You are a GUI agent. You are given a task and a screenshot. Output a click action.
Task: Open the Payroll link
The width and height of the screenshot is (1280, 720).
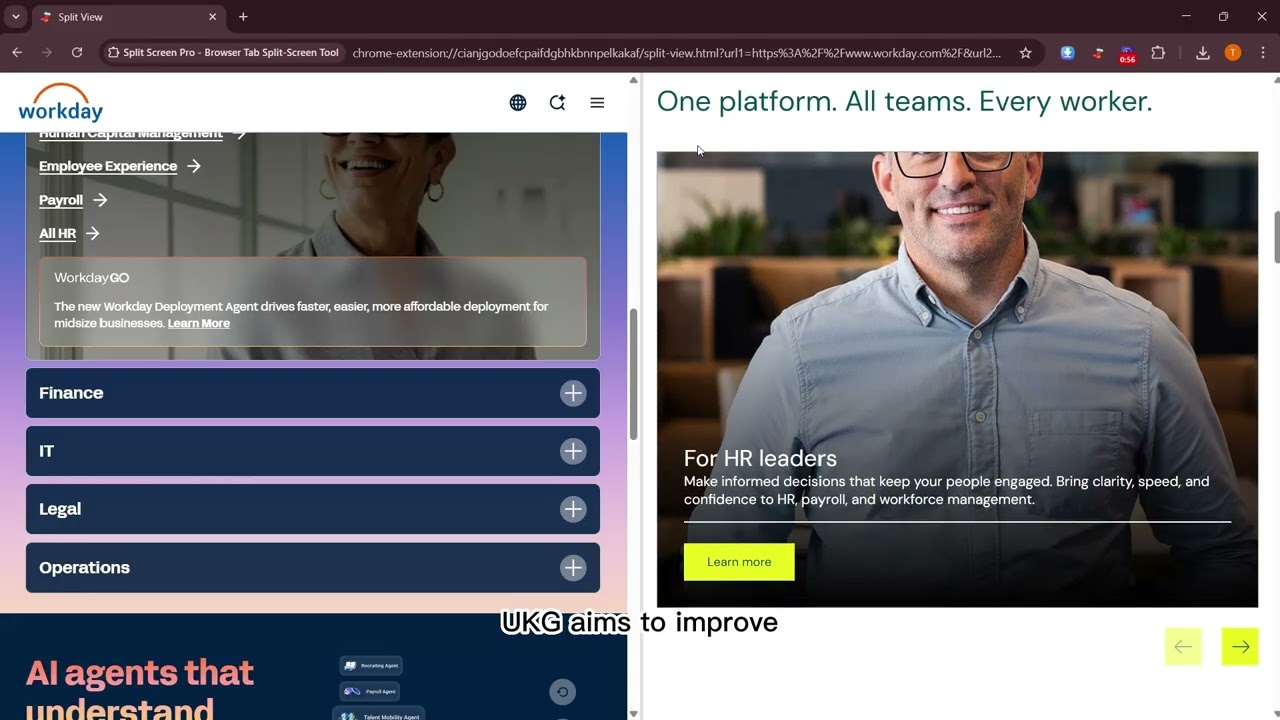(72, 200)
